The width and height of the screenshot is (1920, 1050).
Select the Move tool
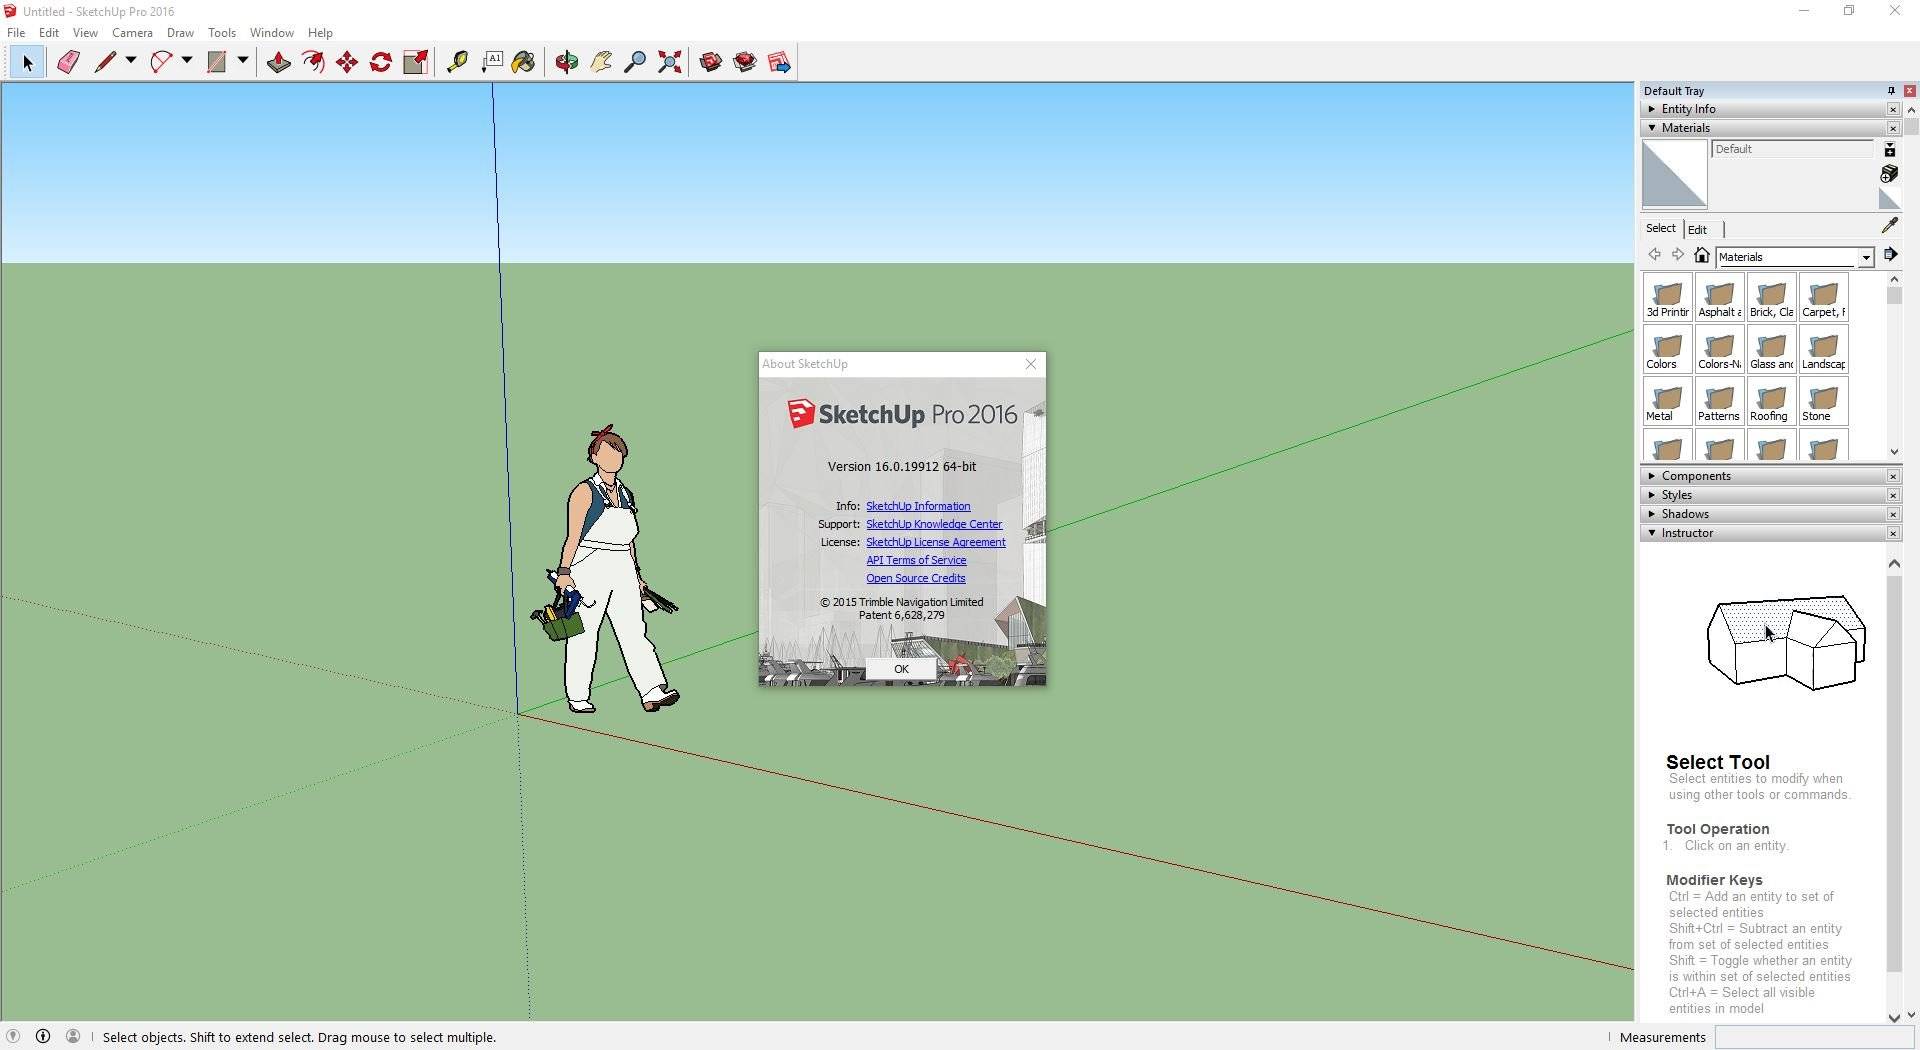click(347, 62)
